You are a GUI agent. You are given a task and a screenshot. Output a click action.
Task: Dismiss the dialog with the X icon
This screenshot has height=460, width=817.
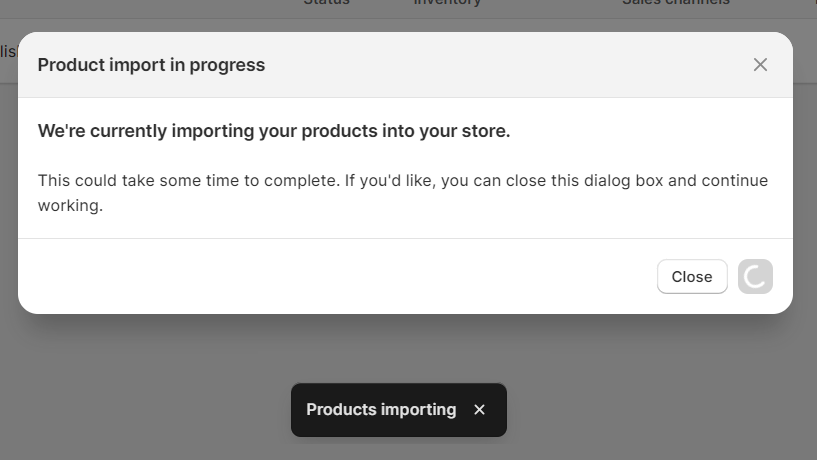pos(760,65)
